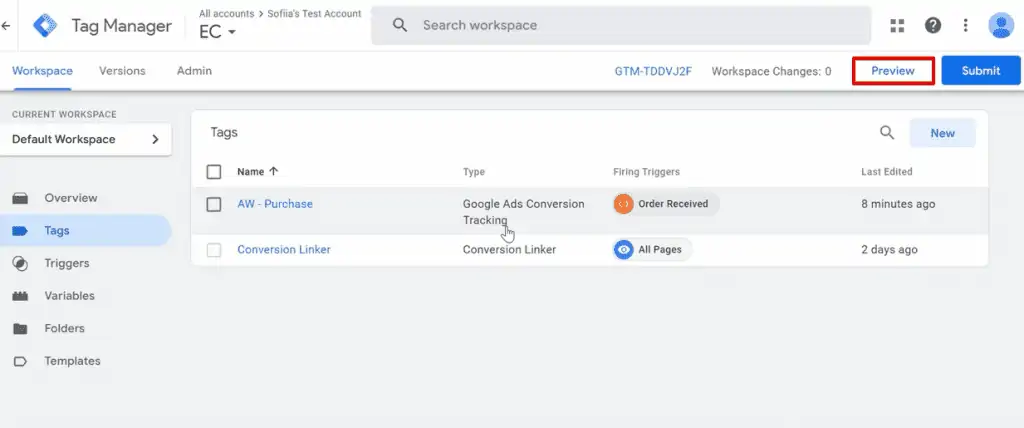Image resolution: width=1024 pixels, height=428 pixels.
Task: Open Triggers in the sidebar
Action: tap(67, 263)
